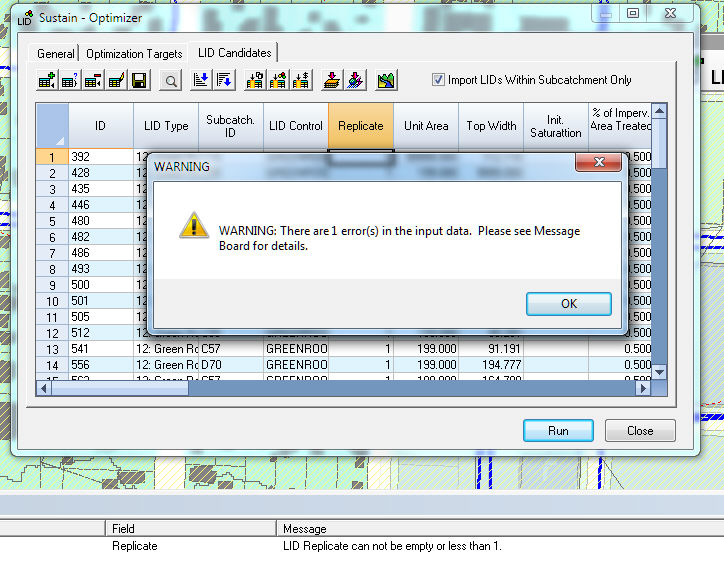Click the LID Type column header

166,126
